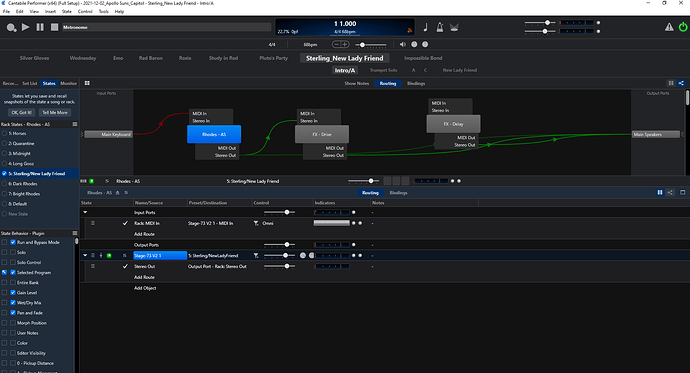Viewport: 690px width, 373px height.
Task: Open the MIDI filter icon on Stage-73 V2 1 row
Action: coord(256,256)
